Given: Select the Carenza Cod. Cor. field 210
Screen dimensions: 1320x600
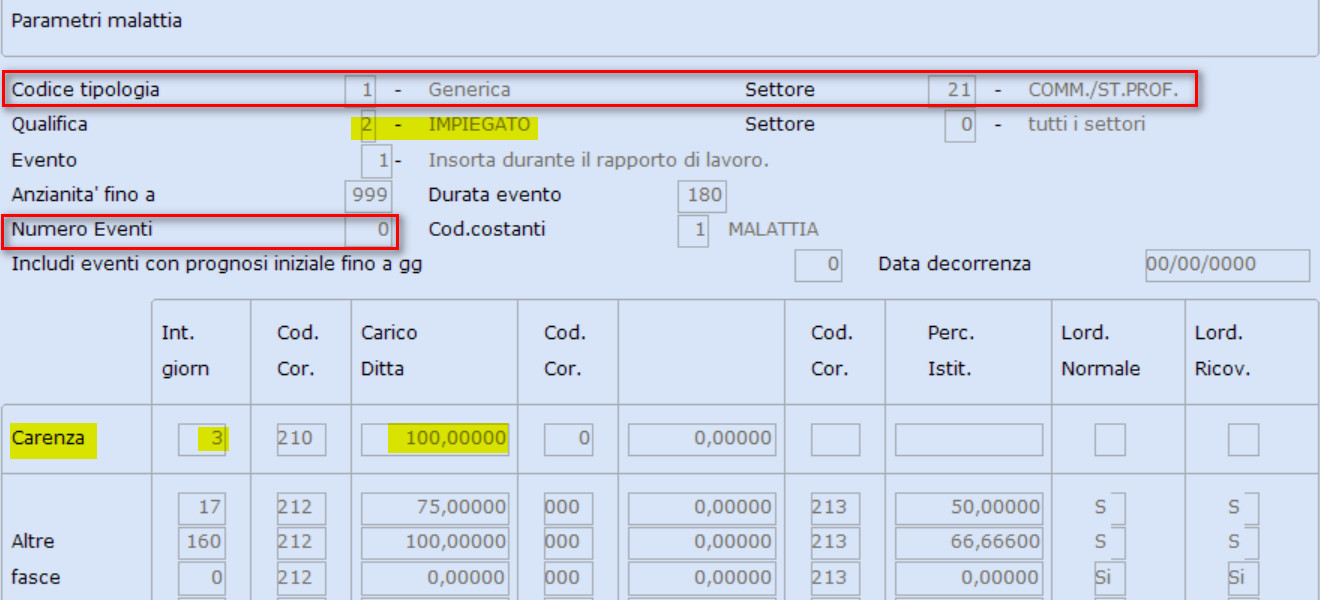Looking at the screenshot, I should [x=302, y=439].
